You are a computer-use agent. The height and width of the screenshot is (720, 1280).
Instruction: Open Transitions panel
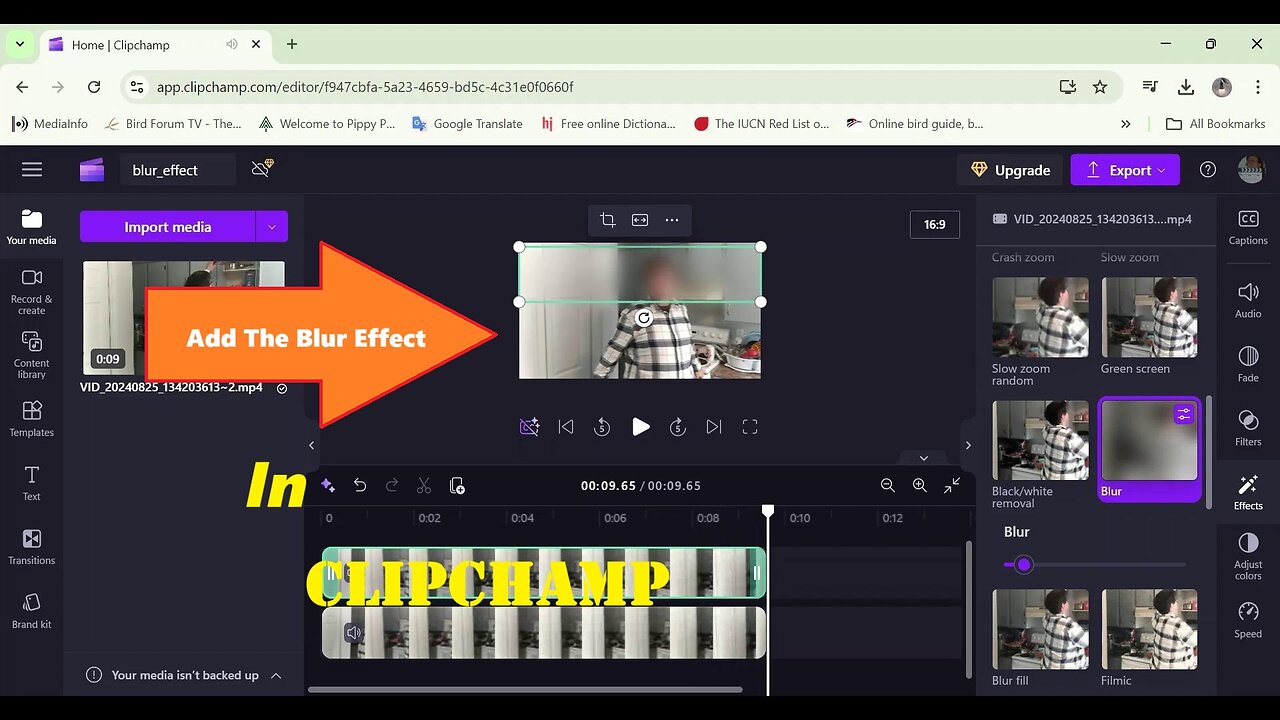tap(32, 547)
